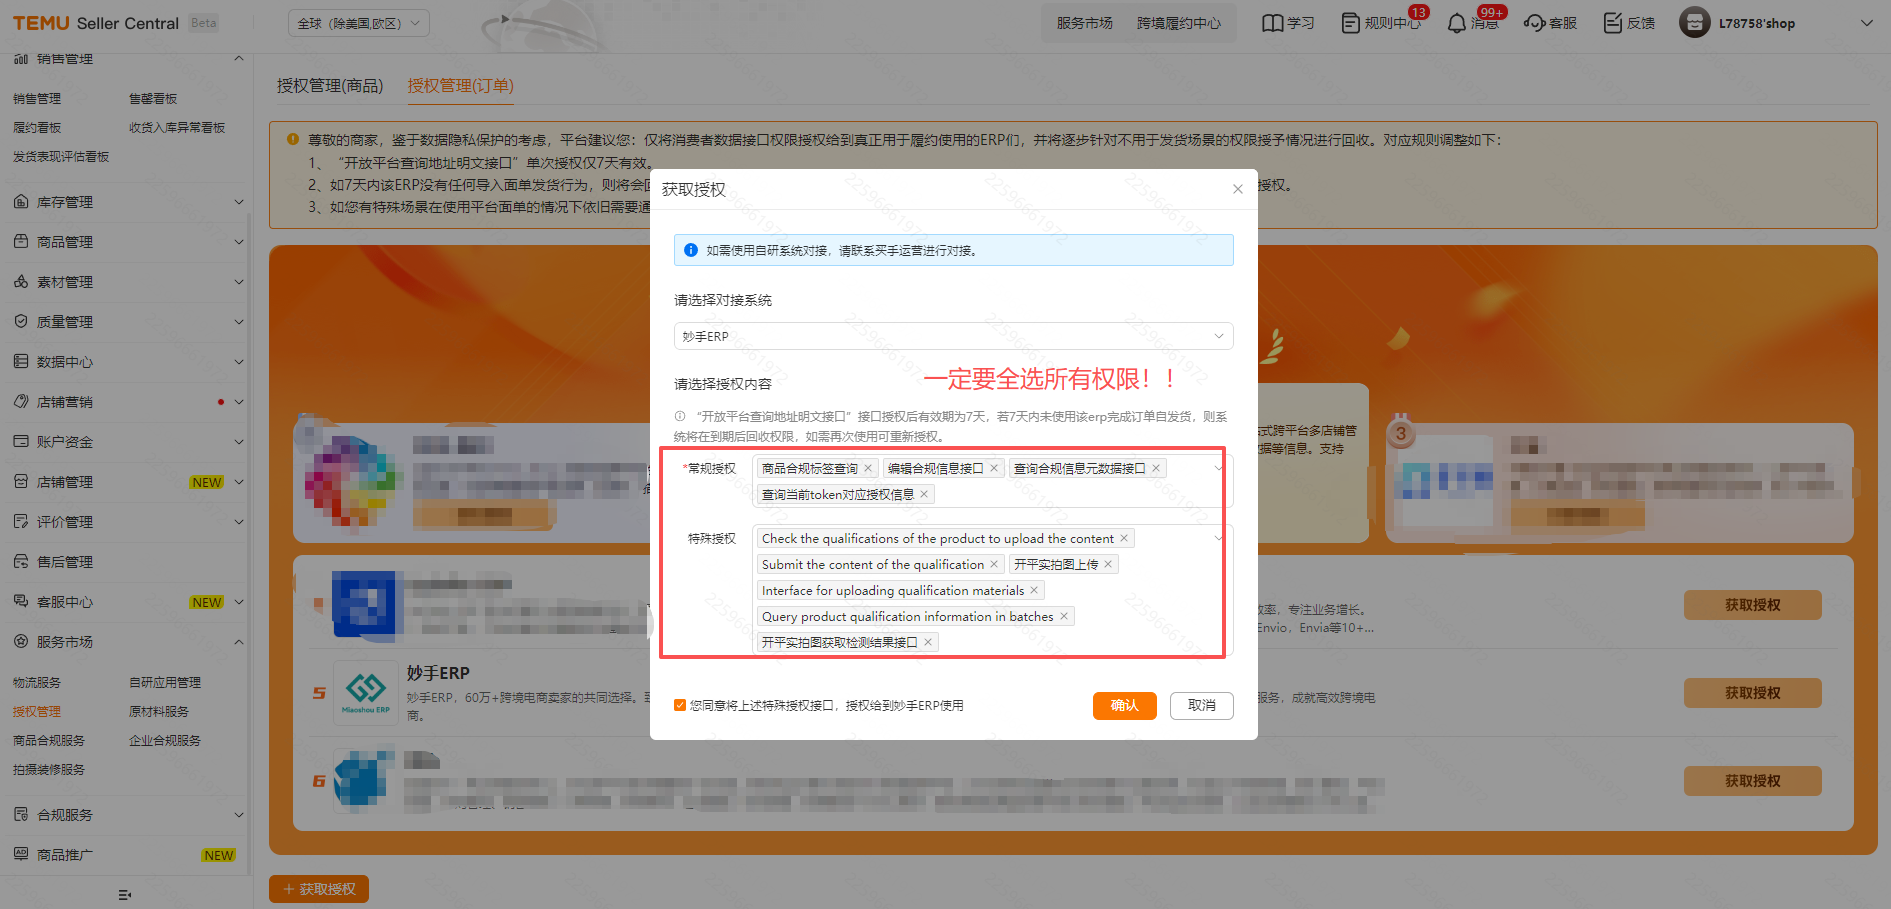Open 物流服务 in the sidebar
1891x909 pixels.
point(37,682)
